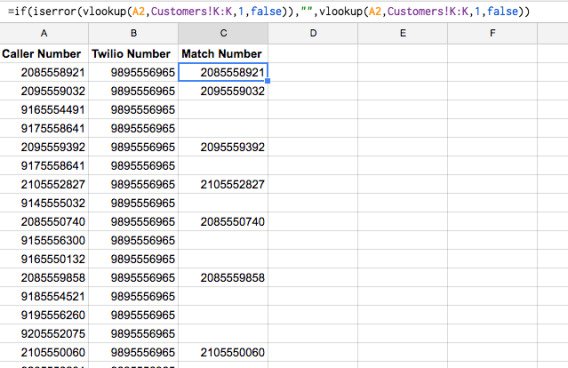Select caller number 2085559858 in column A
The width and height of the screenshot is (568, 368).
[44, 278]
